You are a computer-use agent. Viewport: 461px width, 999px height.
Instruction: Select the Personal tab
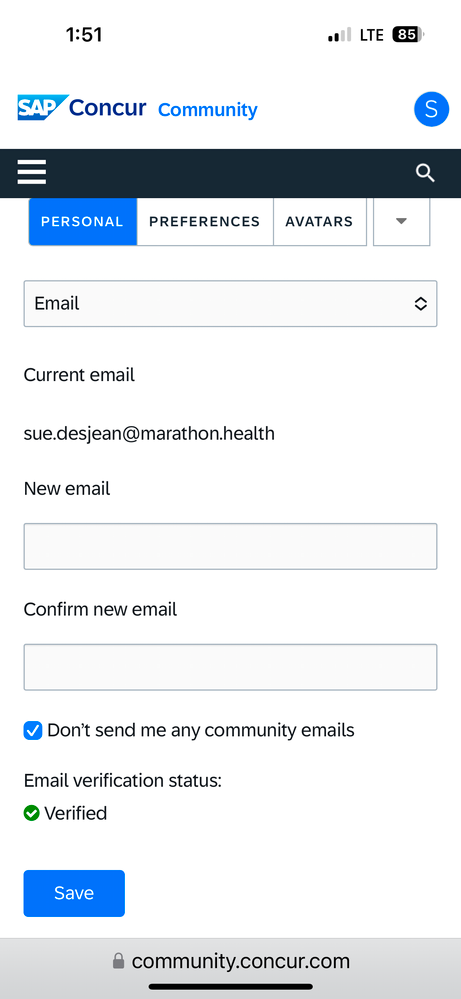click(x=83, y=222)
